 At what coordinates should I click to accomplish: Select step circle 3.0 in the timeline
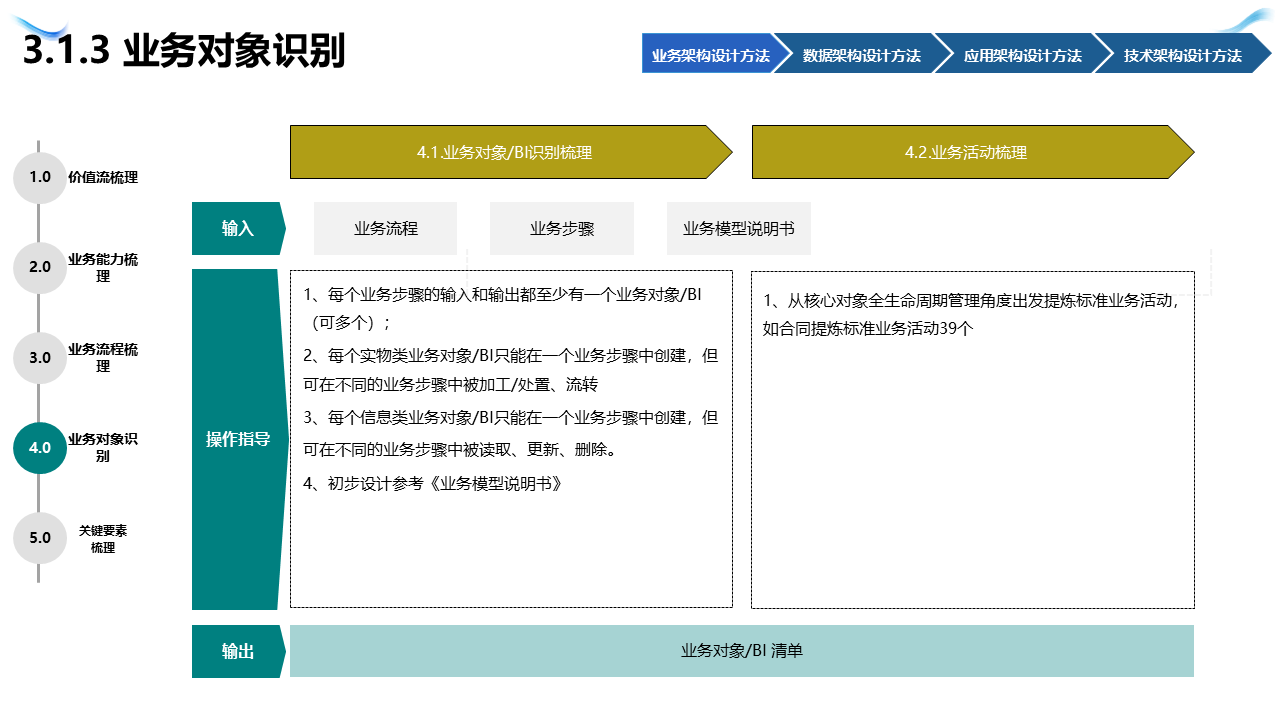(x=40, y=357)
